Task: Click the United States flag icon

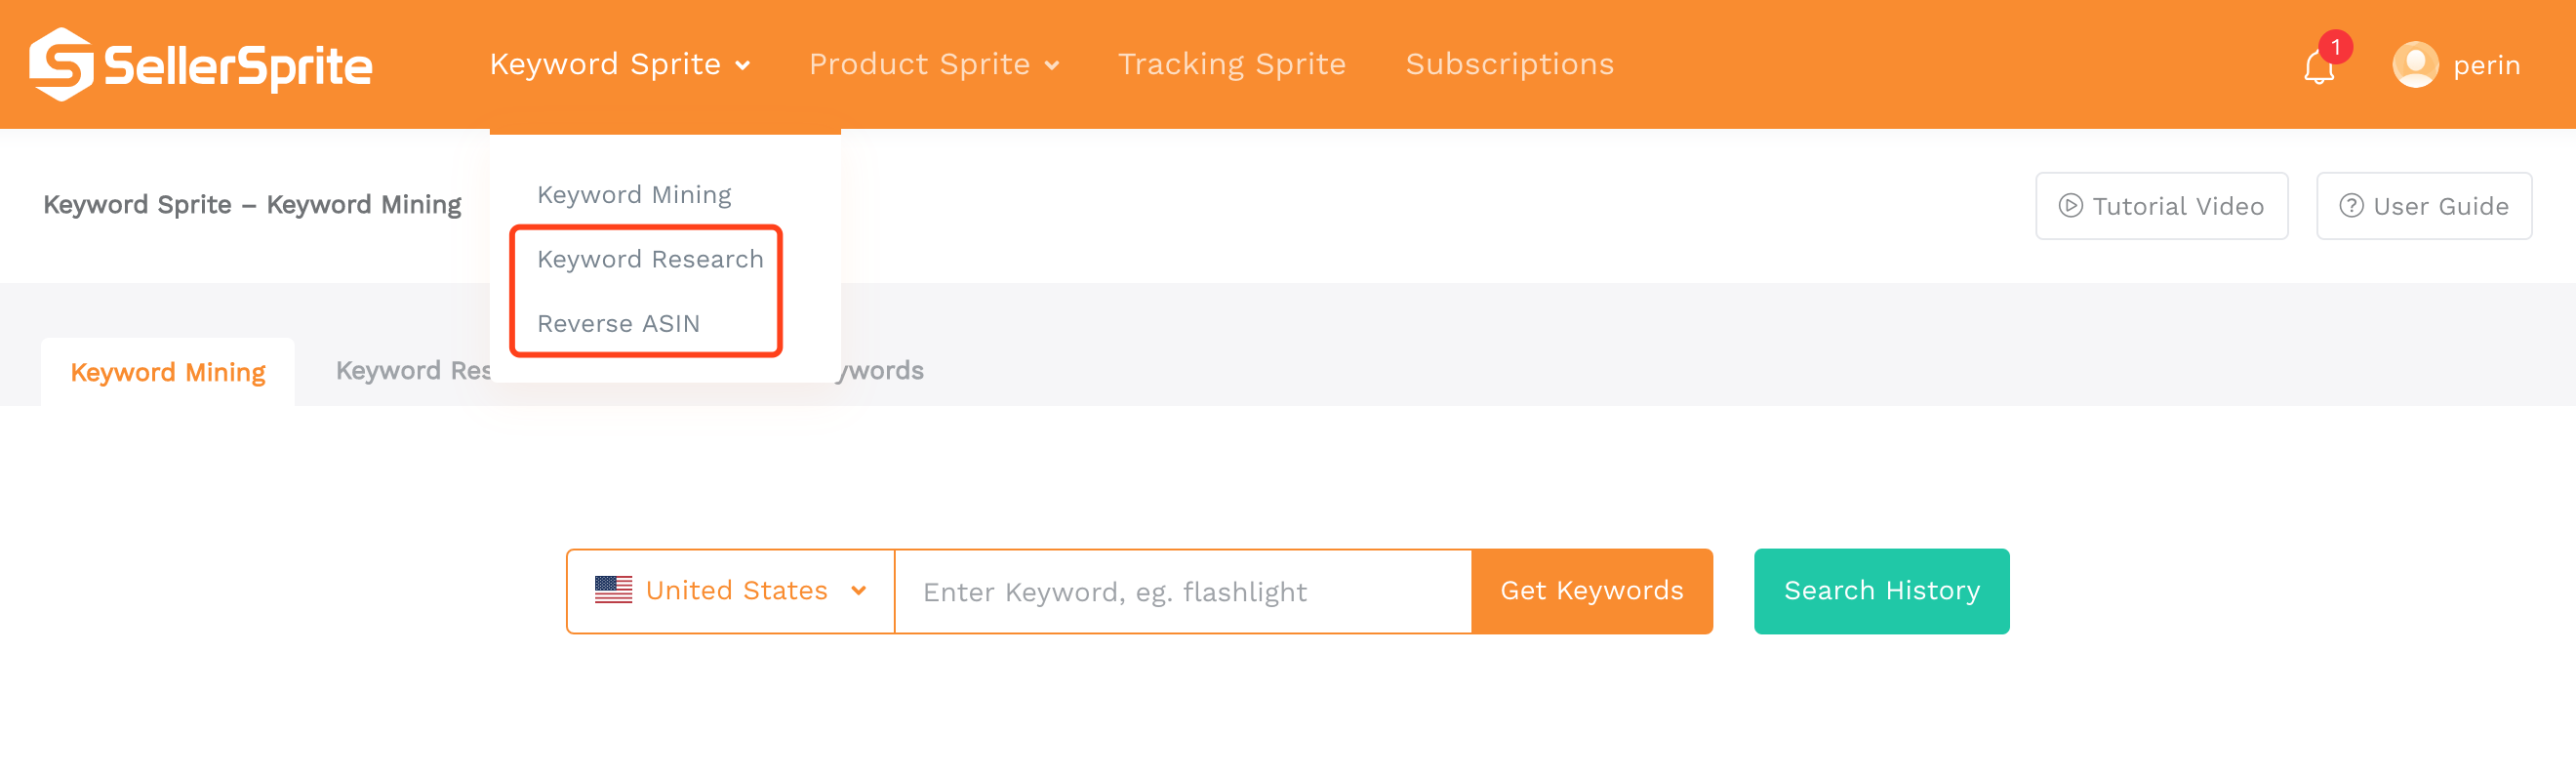Action: coord(613,590)
